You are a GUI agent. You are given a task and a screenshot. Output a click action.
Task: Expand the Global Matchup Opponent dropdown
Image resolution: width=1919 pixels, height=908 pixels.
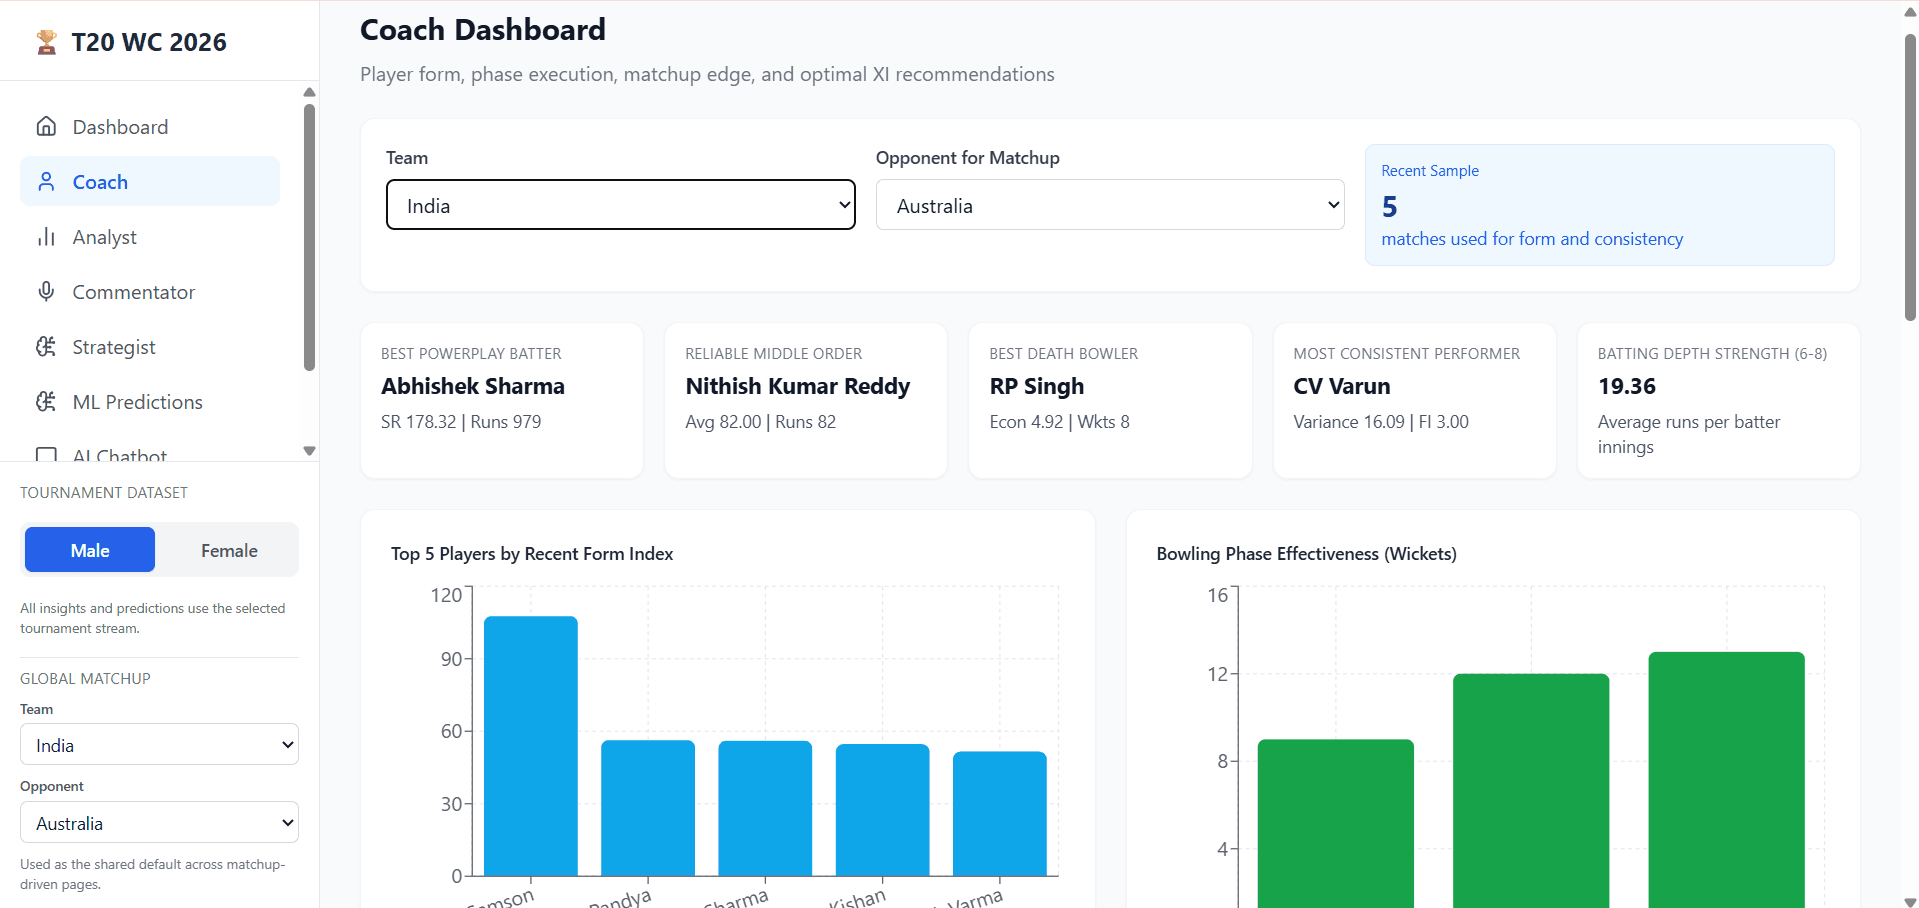click(x=159, y=823)
